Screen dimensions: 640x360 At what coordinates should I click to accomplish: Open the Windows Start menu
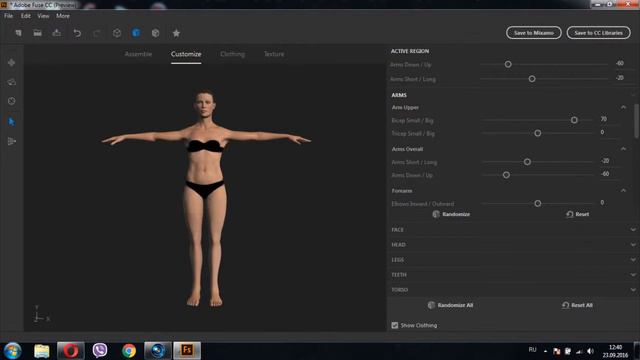click(x=13, y=351)
